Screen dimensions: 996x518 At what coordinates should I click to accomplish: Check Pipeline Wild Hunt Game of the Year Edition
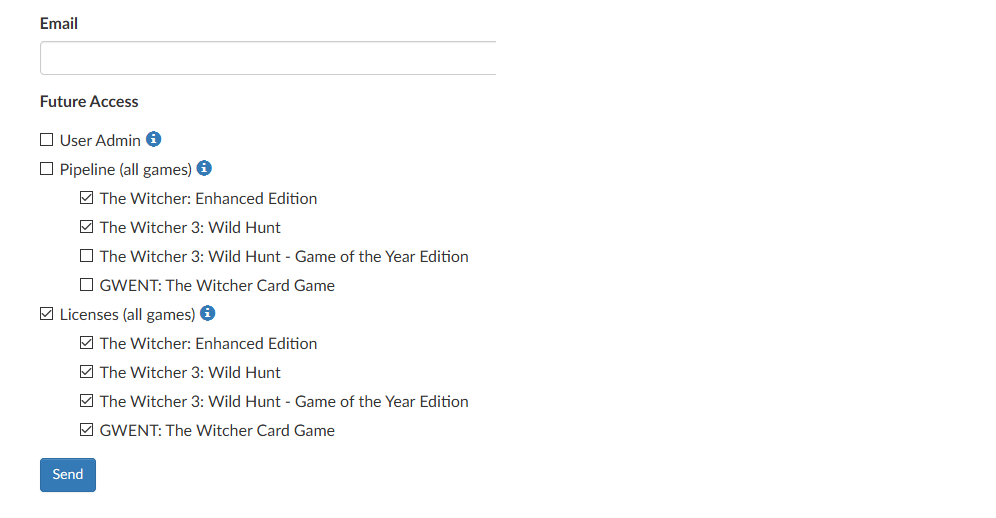(x=86, y=256)
